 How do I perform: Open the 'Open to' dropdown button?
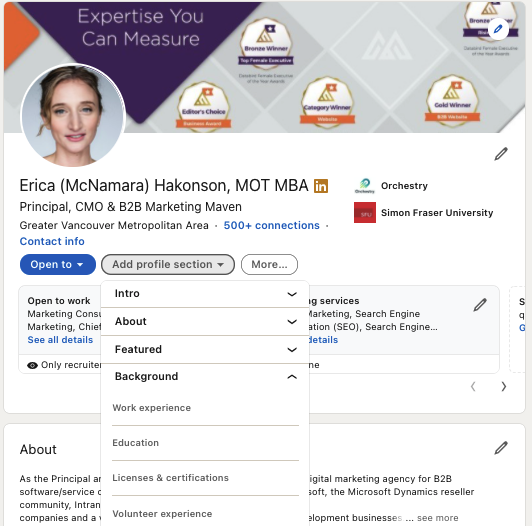[x=58, y=264]
